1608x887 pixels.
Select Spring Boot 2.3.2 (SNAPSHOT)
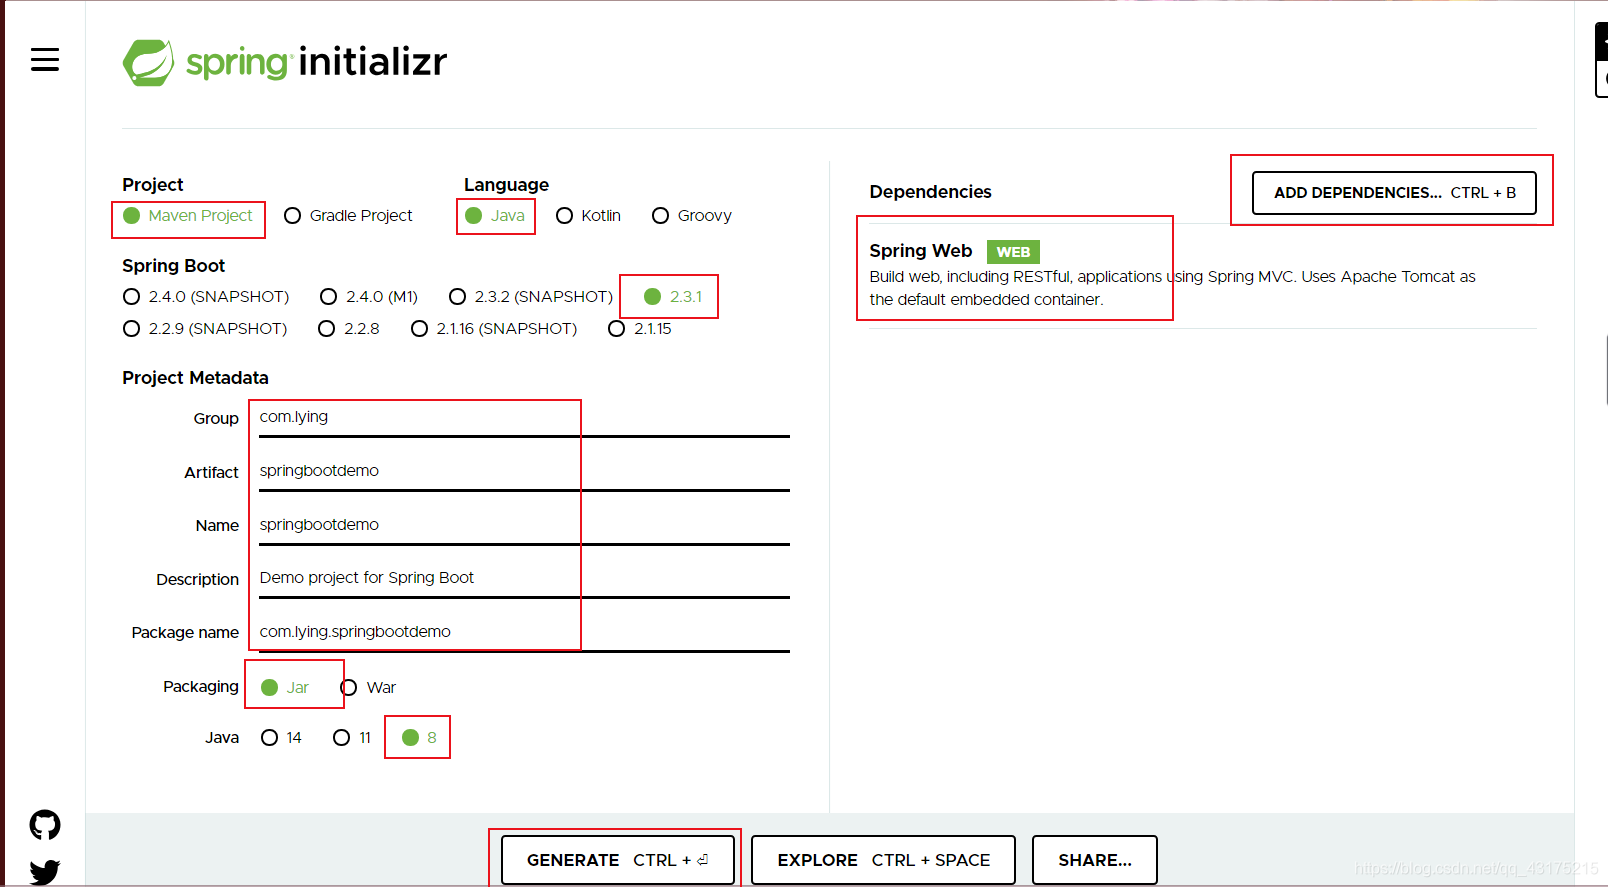[531, 297]
